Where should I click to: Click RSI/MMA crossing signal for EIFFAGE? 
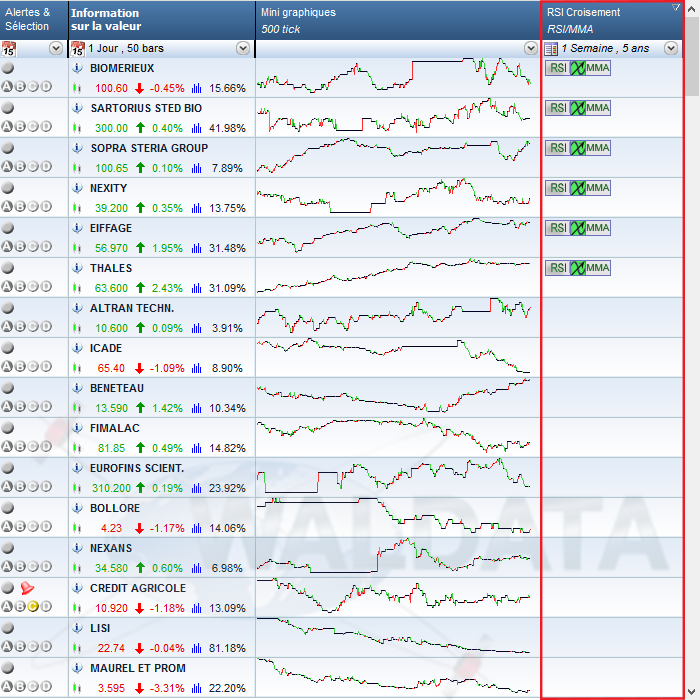pos(578,228)
